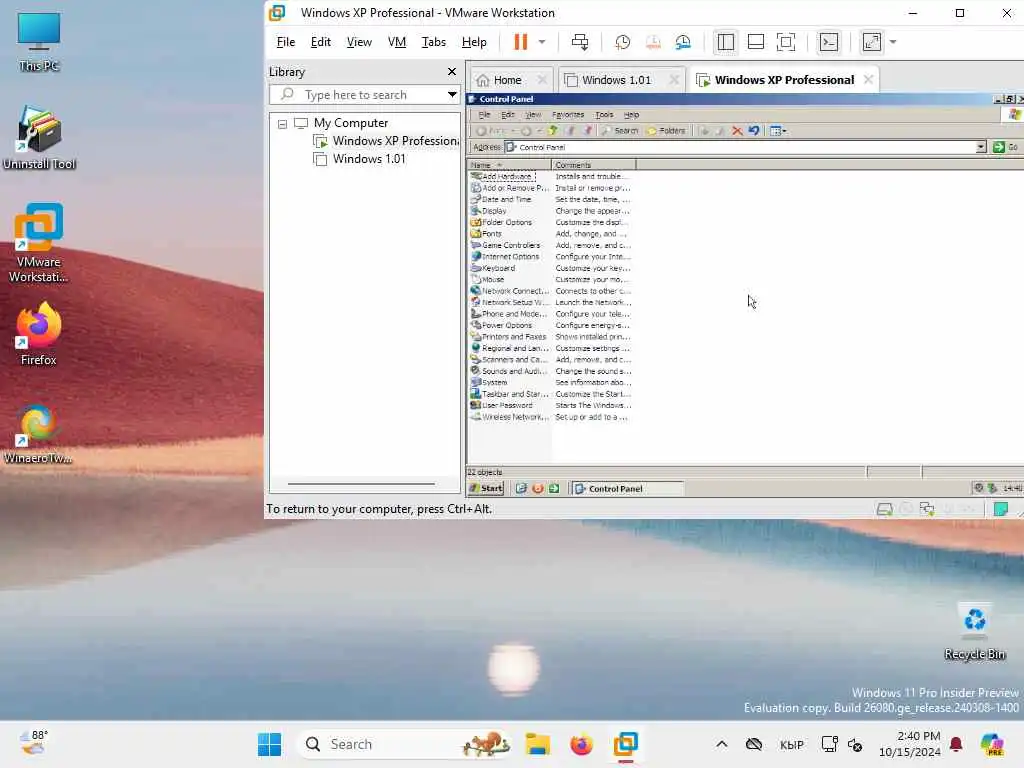Select the Display item

tap(488, 211)
